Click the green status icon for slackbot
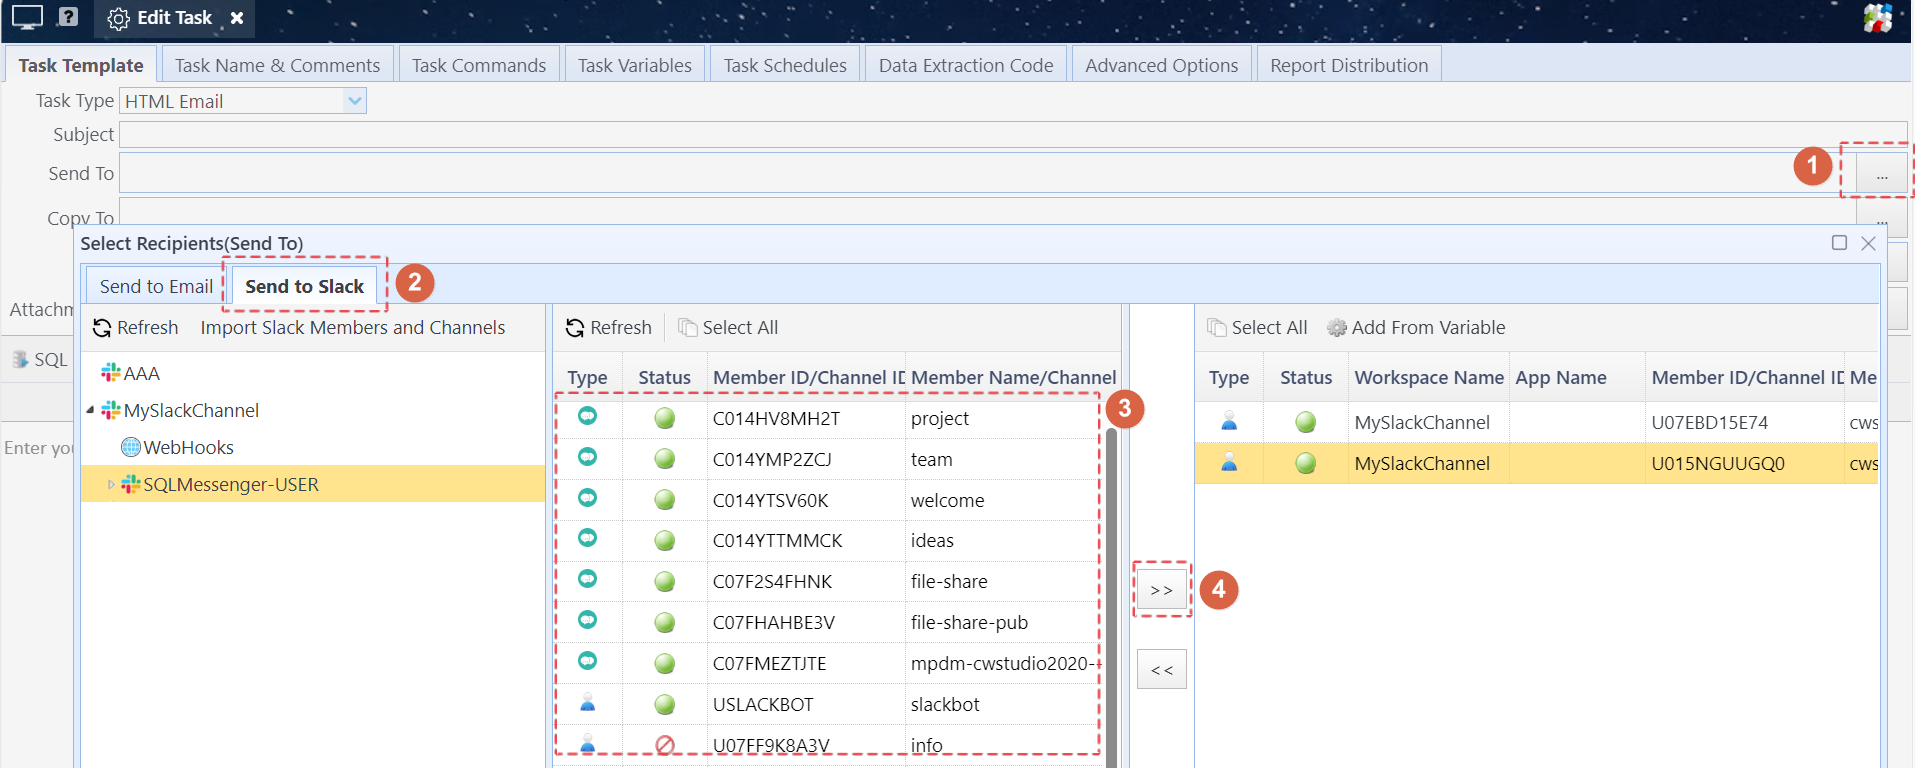1915x768 pixels. (664, 704)
